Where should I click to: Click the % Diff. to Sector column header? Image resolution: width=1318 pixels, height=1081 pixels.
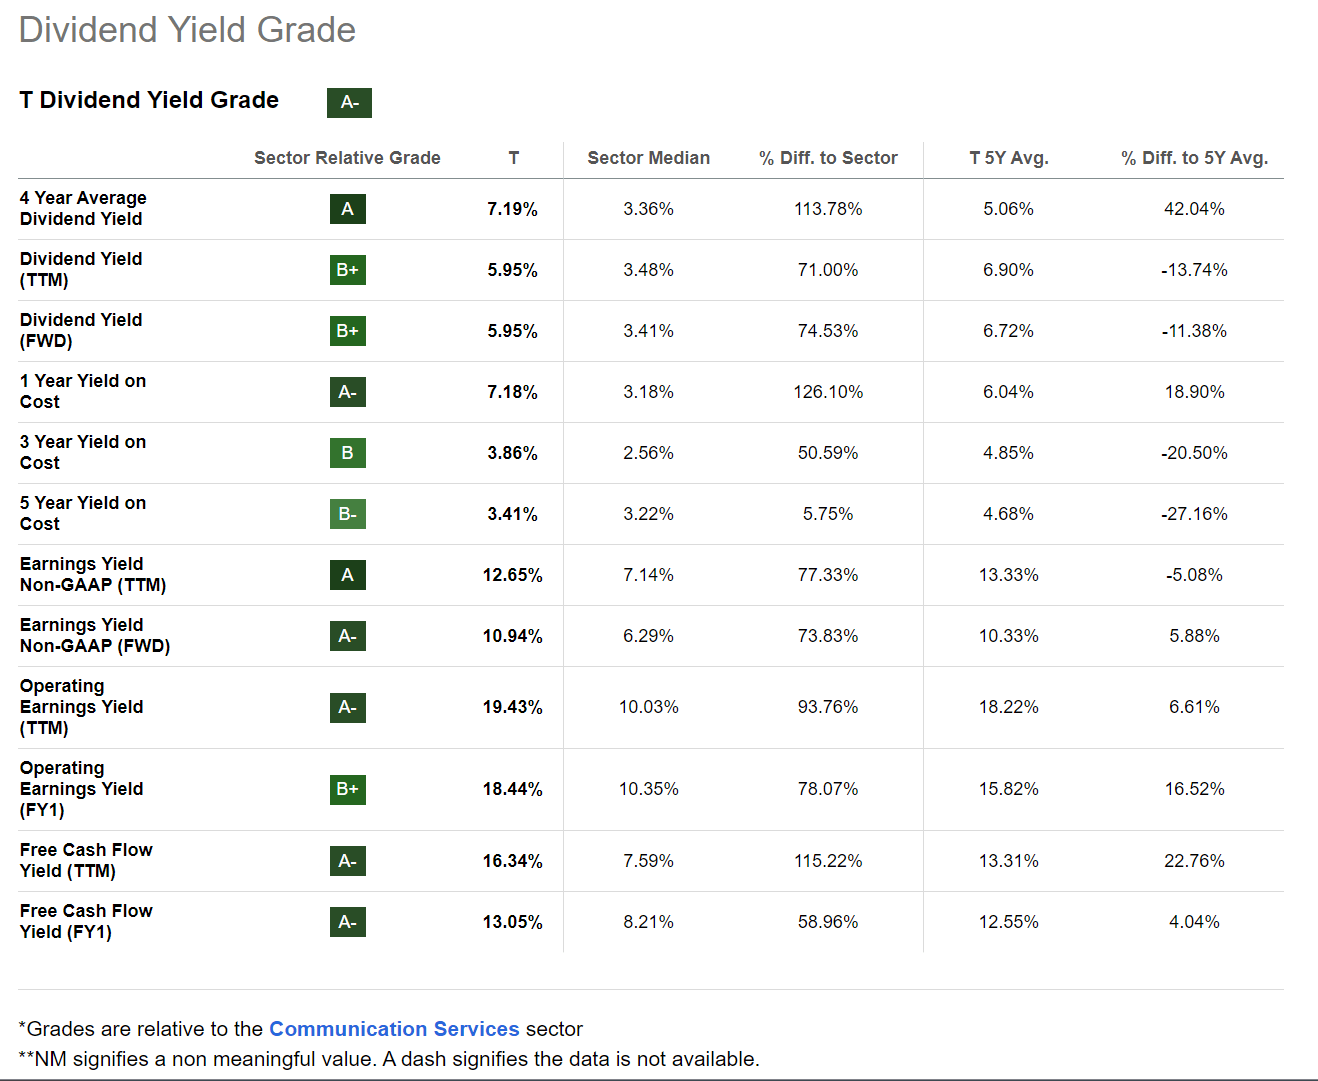click(x=828, y=158)
